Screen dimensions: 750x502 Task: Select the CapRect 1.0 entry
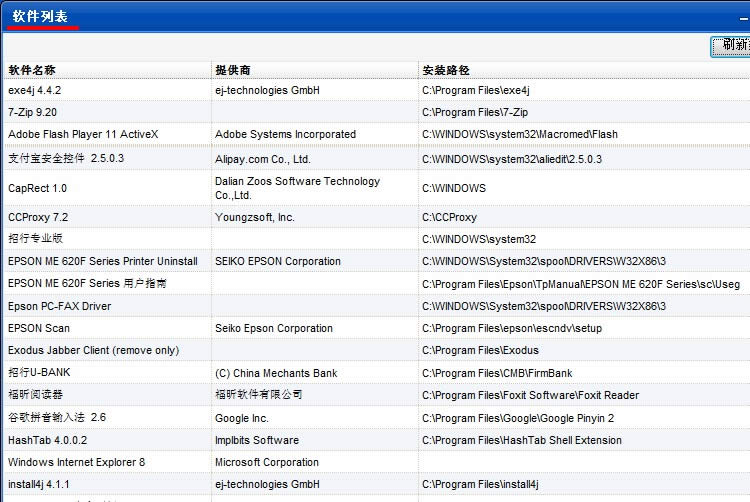point(37,188)
